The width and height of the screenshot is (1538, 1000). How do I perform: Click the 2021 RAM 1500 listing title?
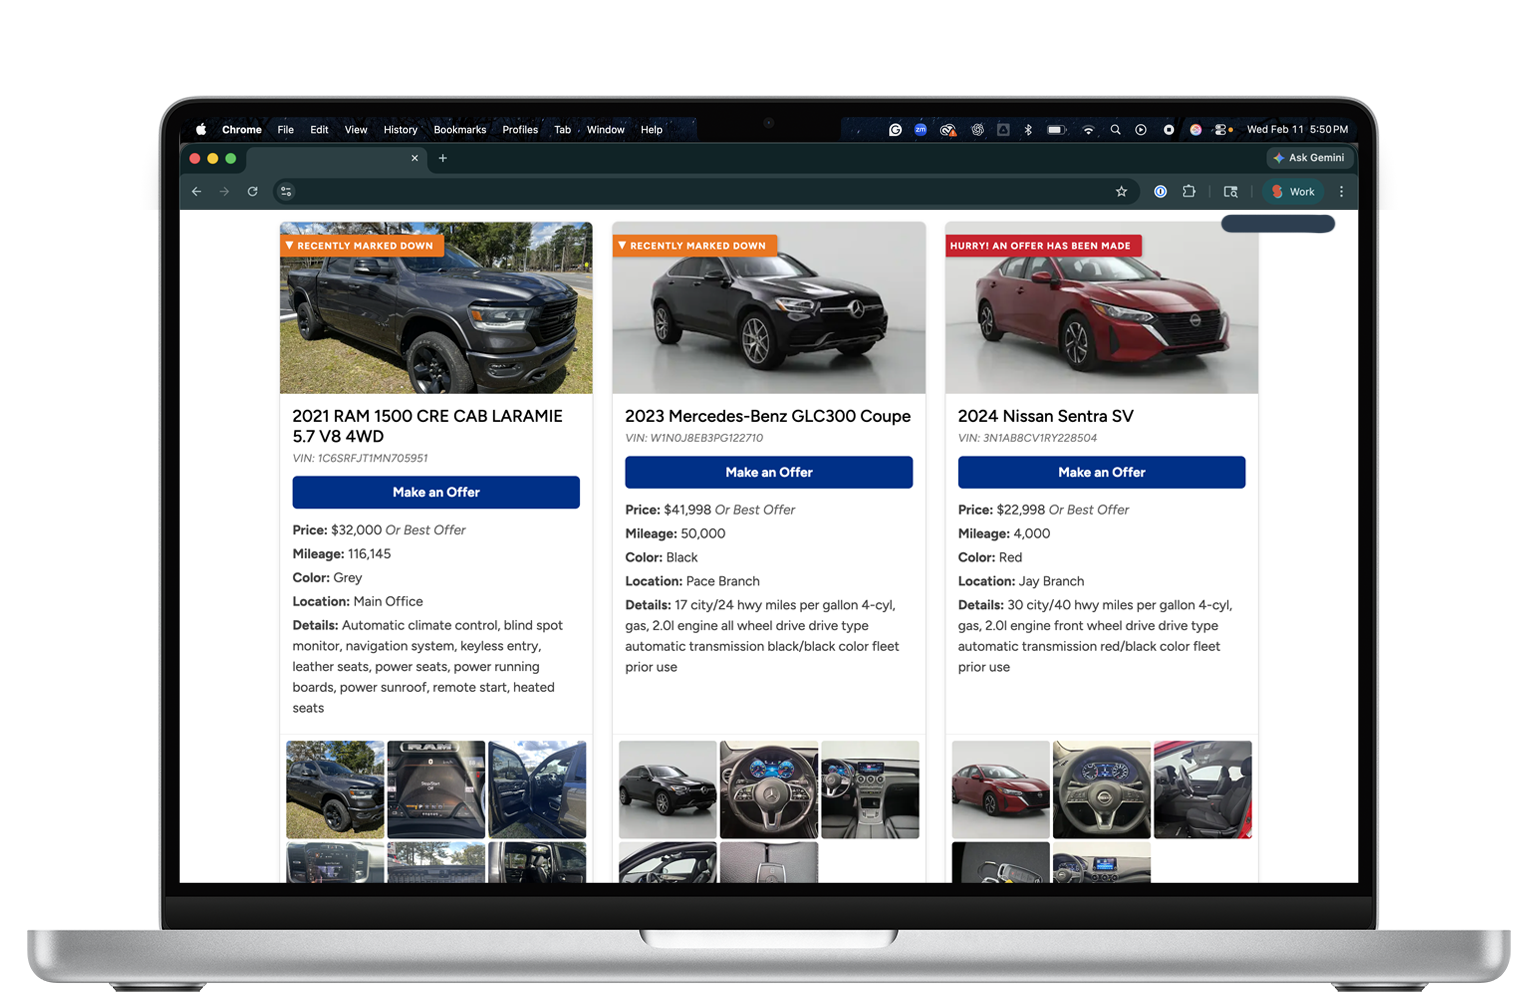click(x=427, y=426)
